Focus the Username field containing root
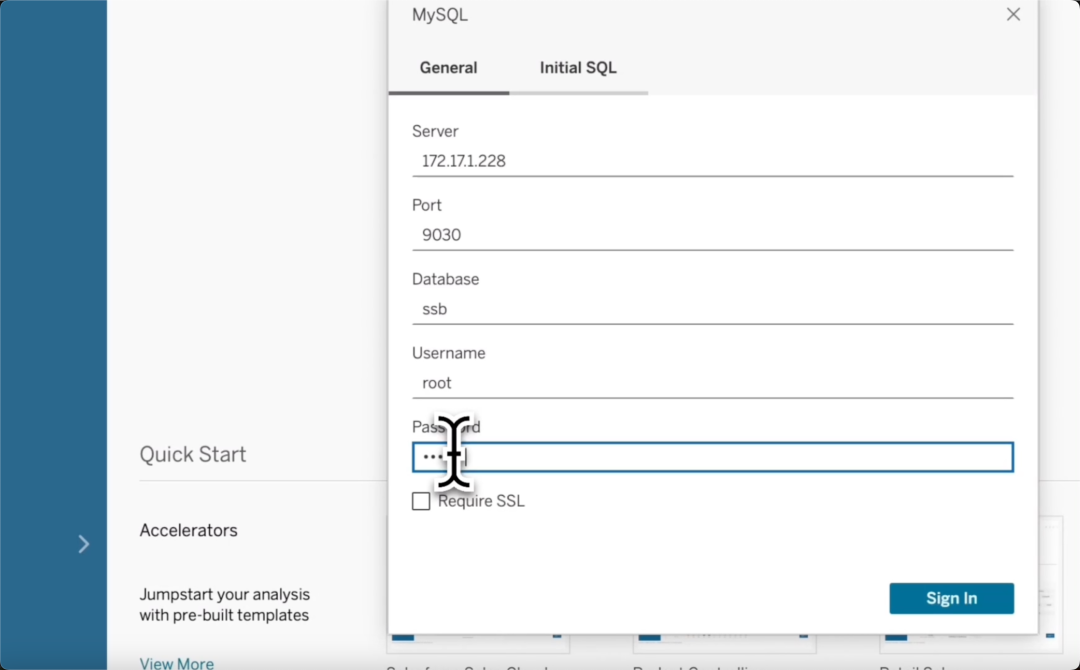 click(712, 384)
